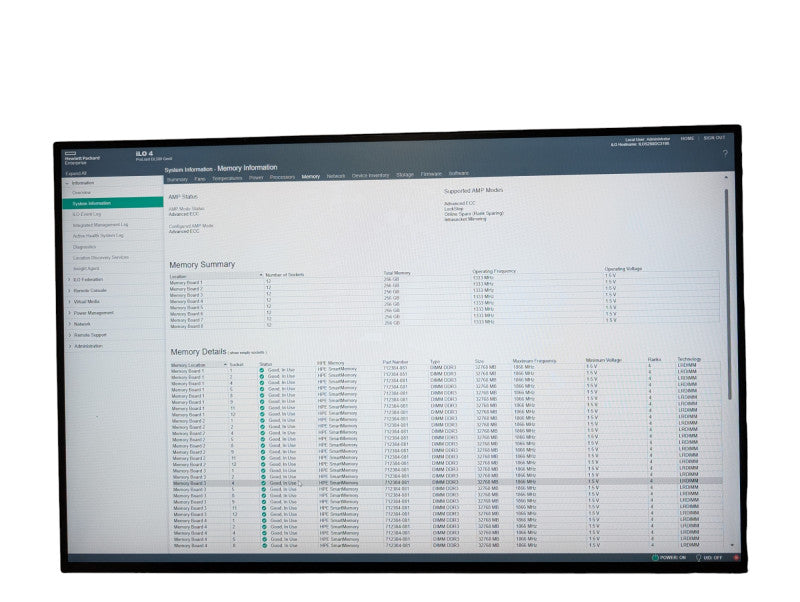Viewport: 800px width, 602px height.
Task: Expand the Power Management section
Action: point(70,313)
